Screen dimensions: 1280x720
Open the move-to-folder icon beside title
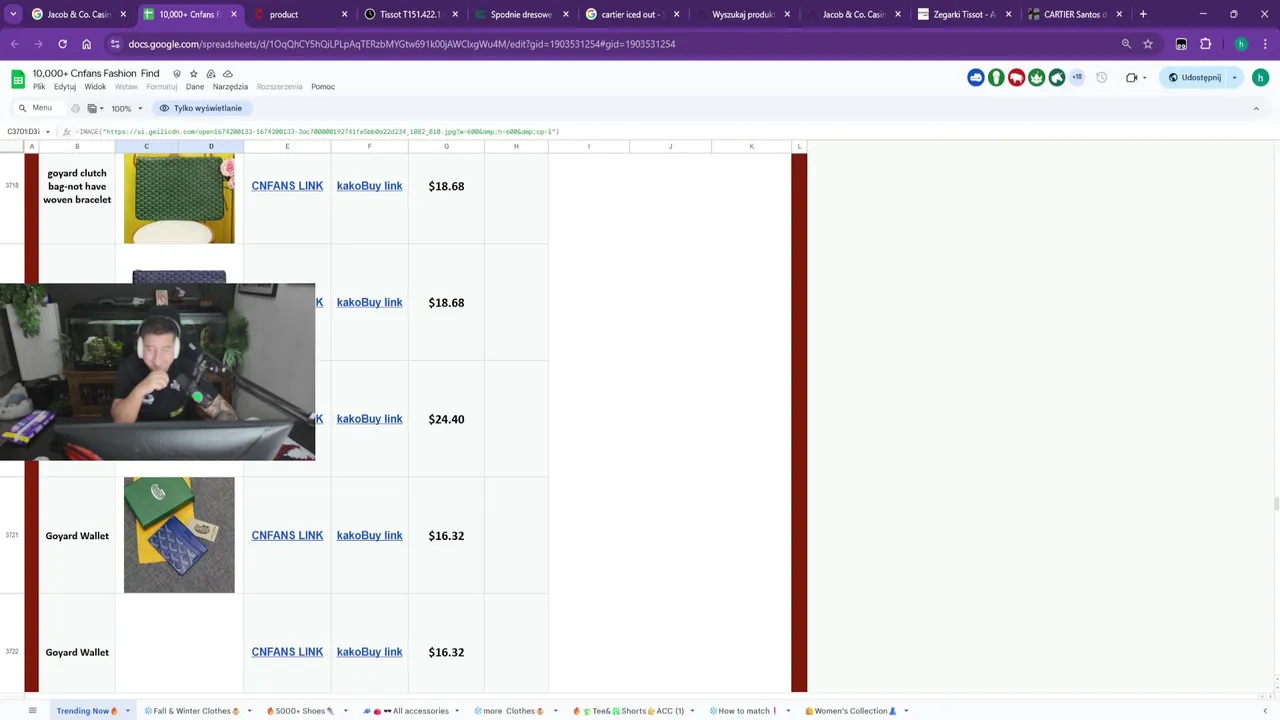210,74
